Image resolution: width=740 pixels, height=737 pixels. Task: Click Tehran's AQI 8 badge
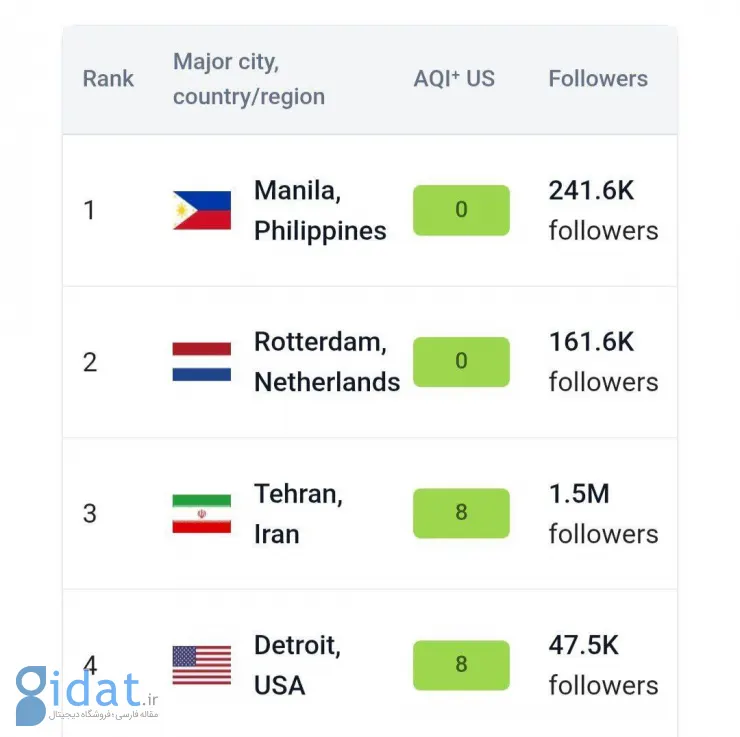[x=461, y=513]
